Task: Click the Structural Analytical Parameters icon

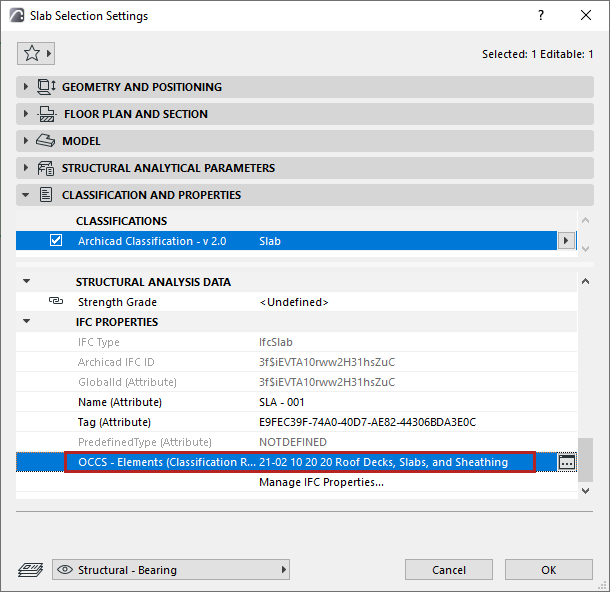Action: (46, 168)
